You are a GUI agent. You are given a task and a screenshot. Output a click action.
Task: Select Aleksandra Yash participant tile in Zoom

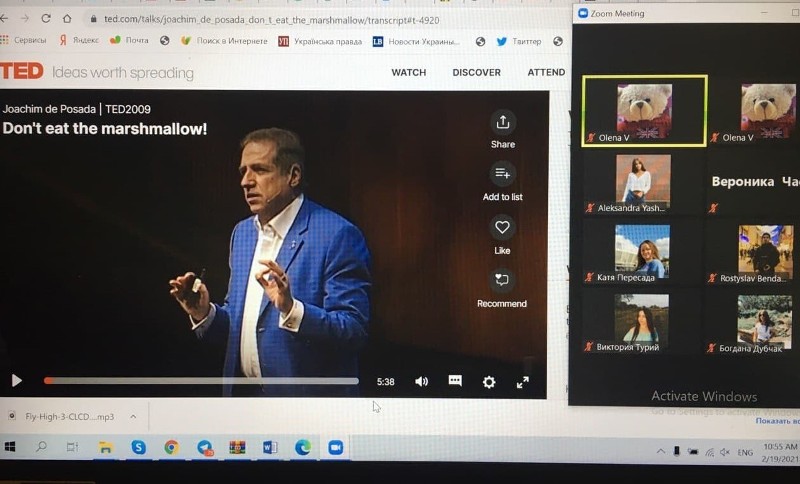(x=644, y=183)
